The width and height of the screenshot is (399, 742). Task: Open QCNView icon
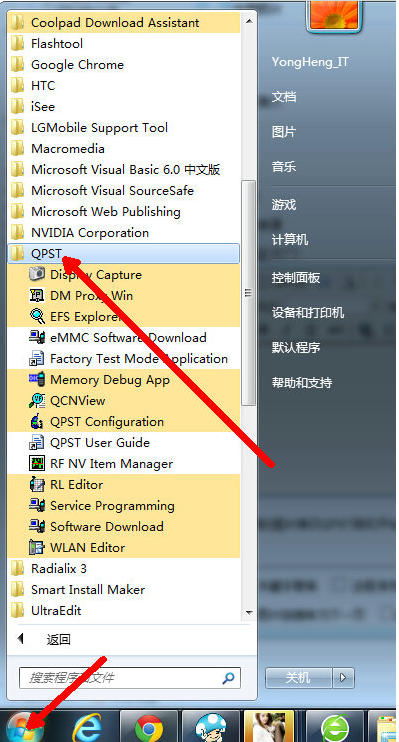36,400
